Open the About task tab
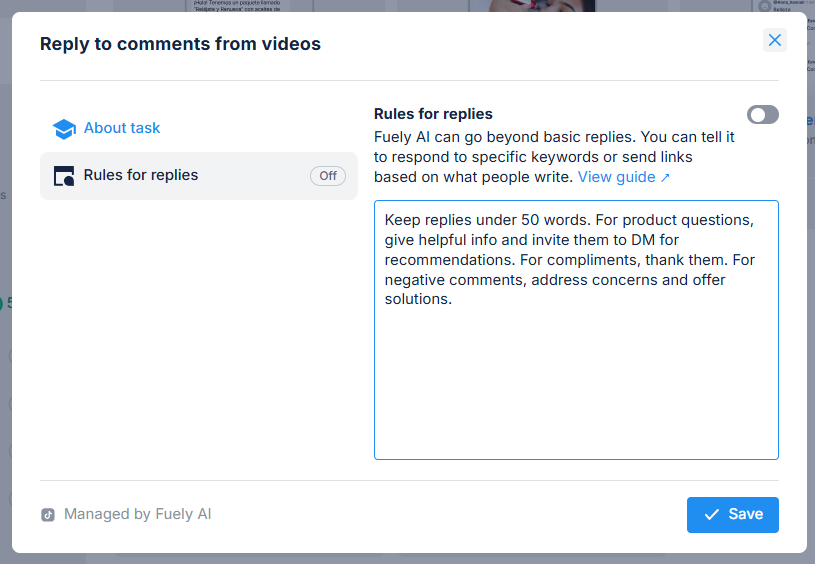This screenshot has height=564, width=815. point(122,128)
